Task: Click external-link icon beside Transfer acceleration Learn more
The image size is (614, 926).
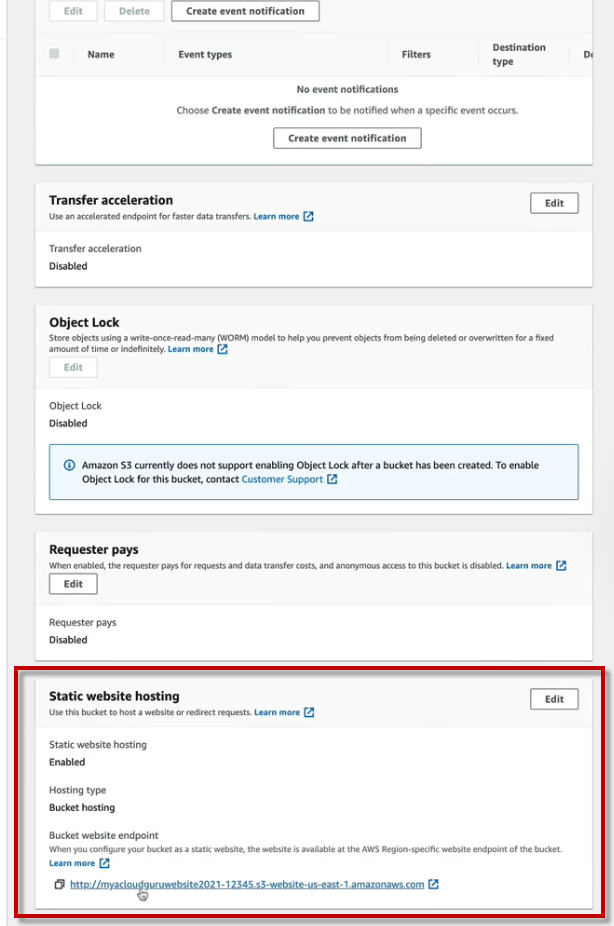Action: tap(308, 216)
